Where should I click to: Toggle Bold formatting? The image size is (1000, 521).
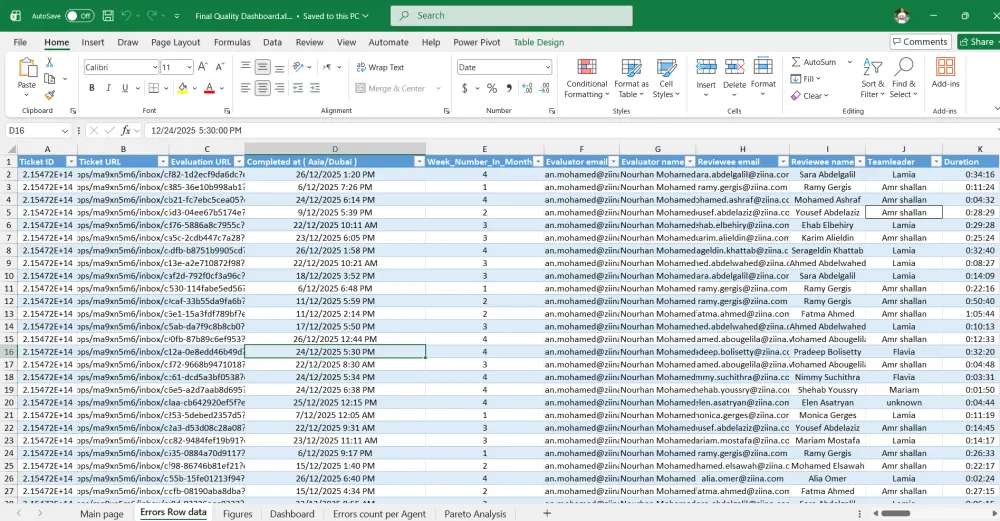click(x=91, y=88)
